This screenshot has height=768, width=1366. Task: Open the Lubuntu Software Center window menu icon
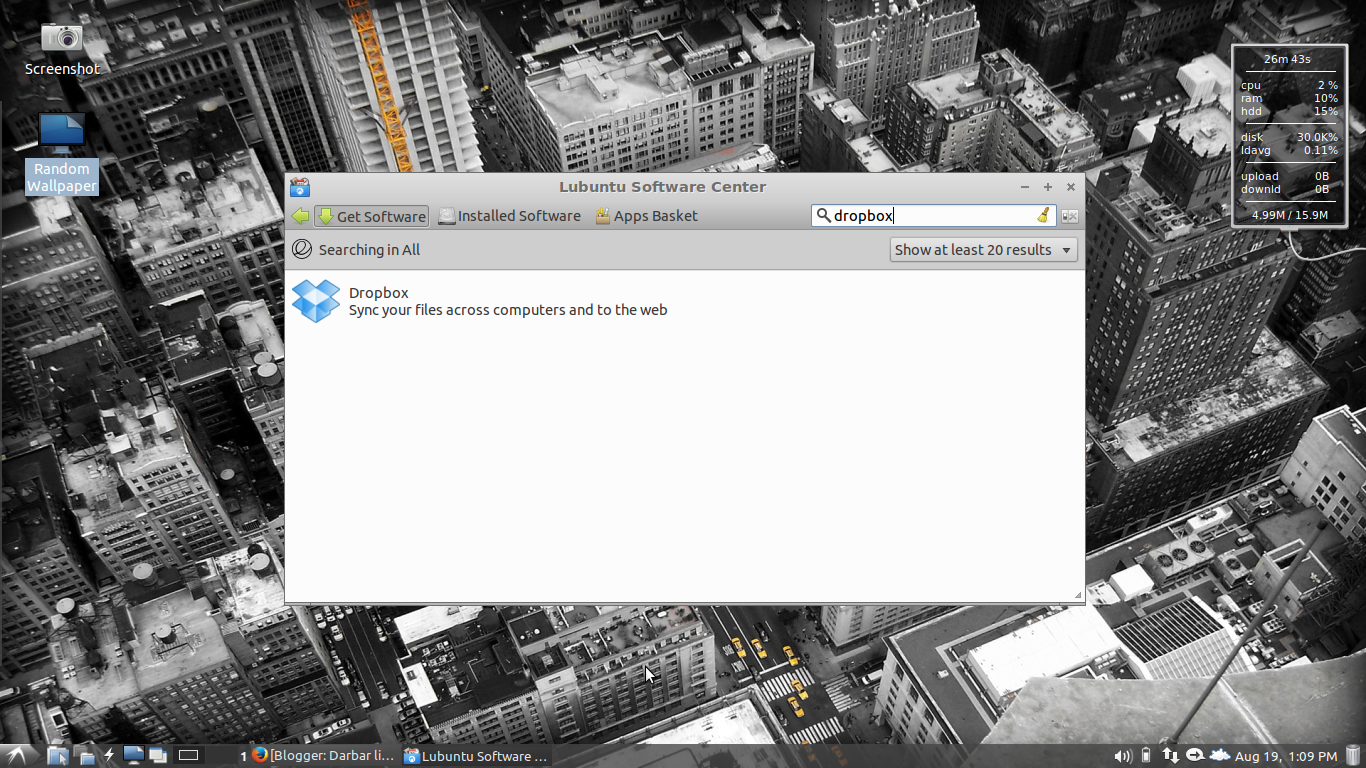(x=299, y=186)
